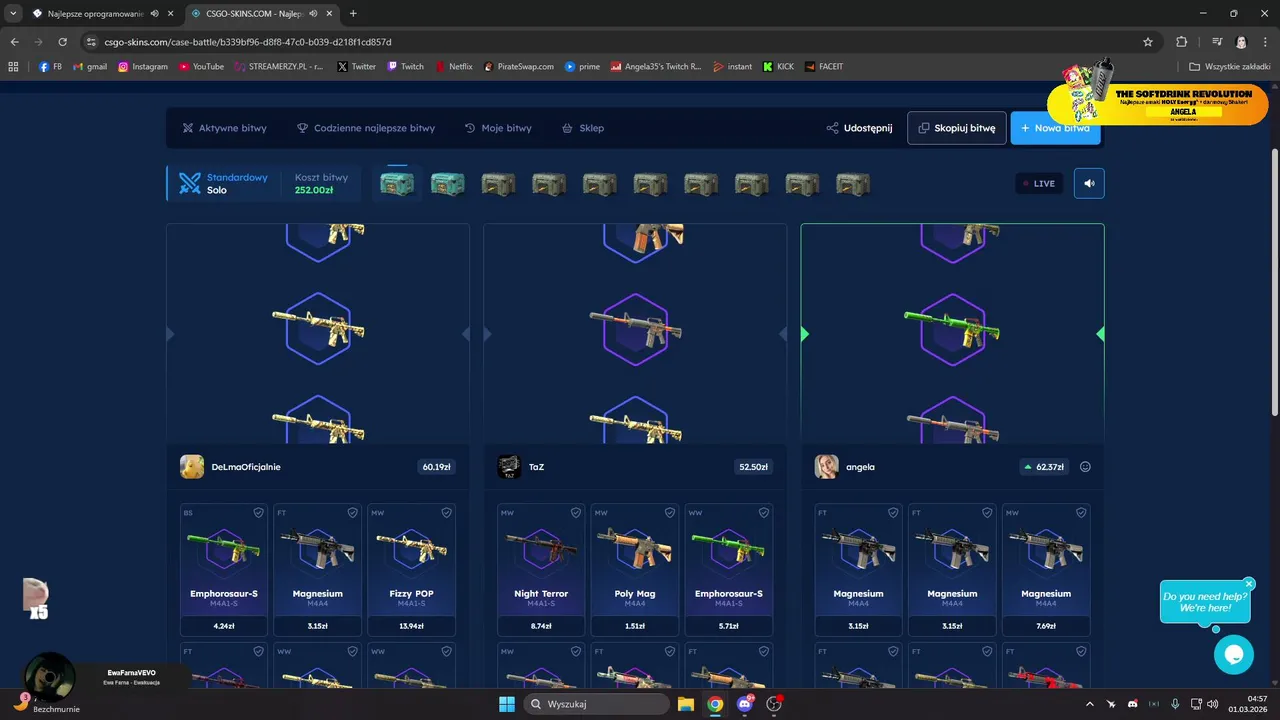Screen dimensions: 1280x720
Task: Click the page vertical scrollbar
Action: (1274, 282)
